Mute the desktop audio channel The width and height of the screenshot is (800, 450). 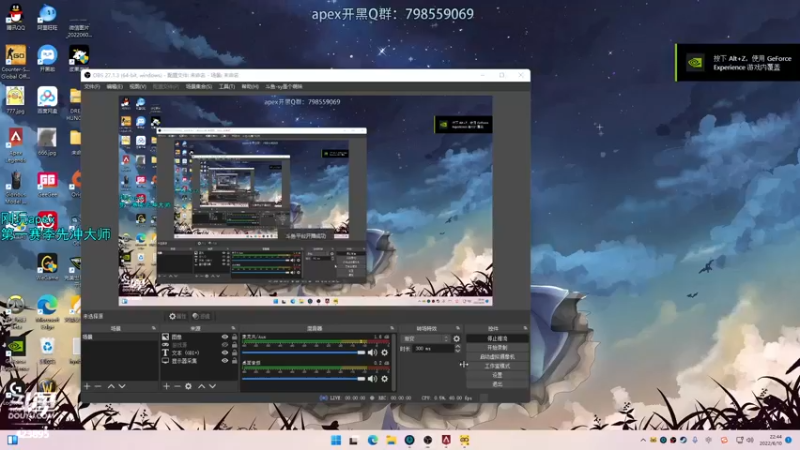tap(372, 379)
